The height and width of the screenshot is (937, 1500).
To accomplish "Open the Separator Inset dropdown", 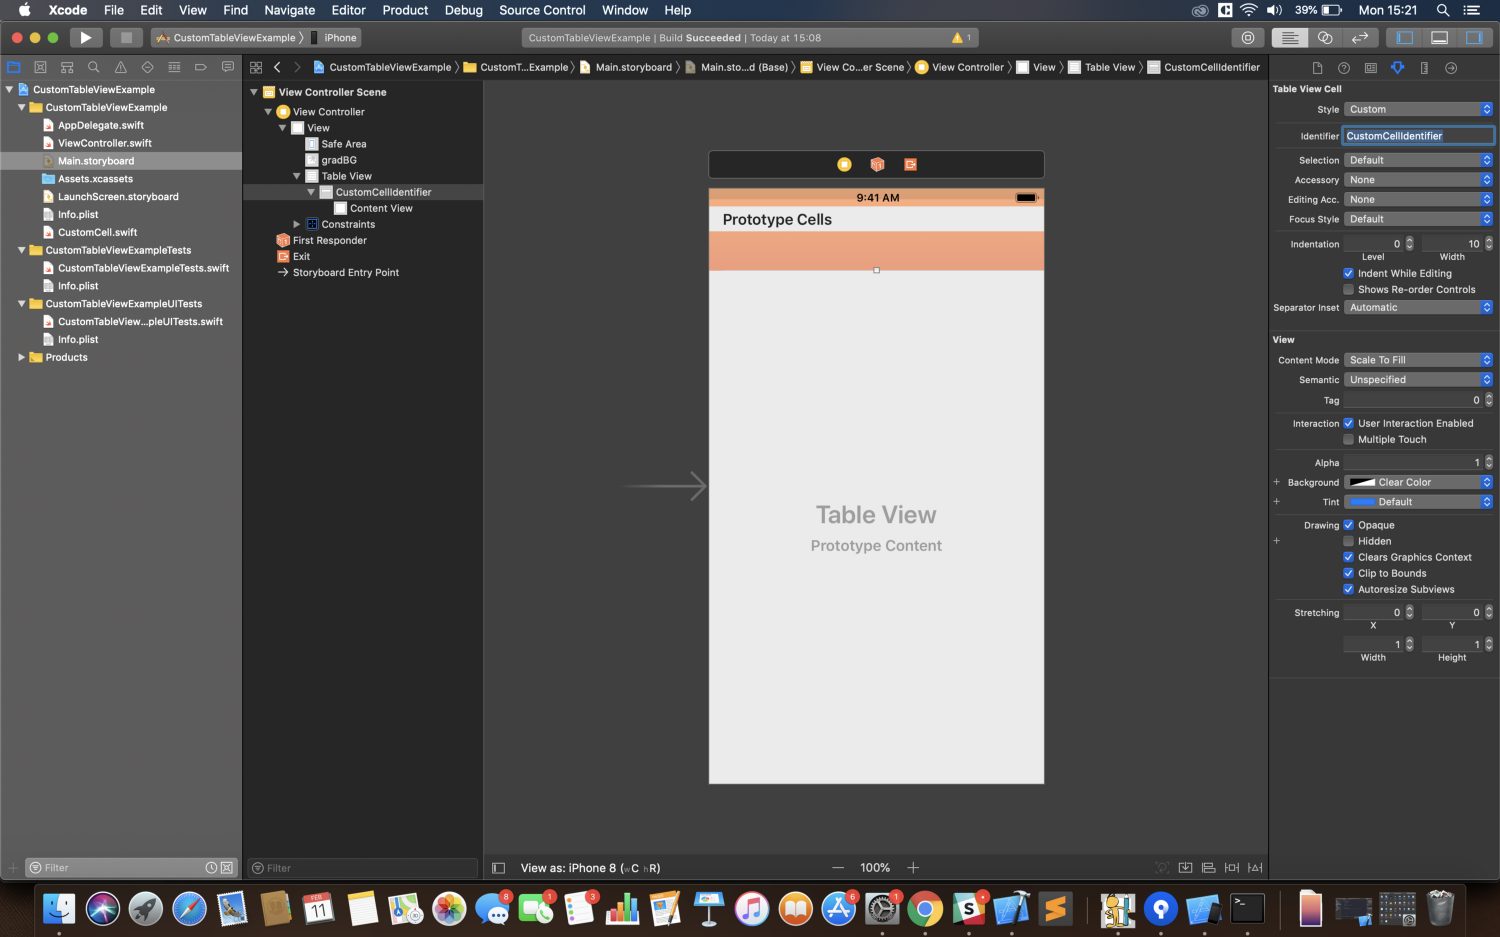I will pyautogui.click(x=1418, y=307).
